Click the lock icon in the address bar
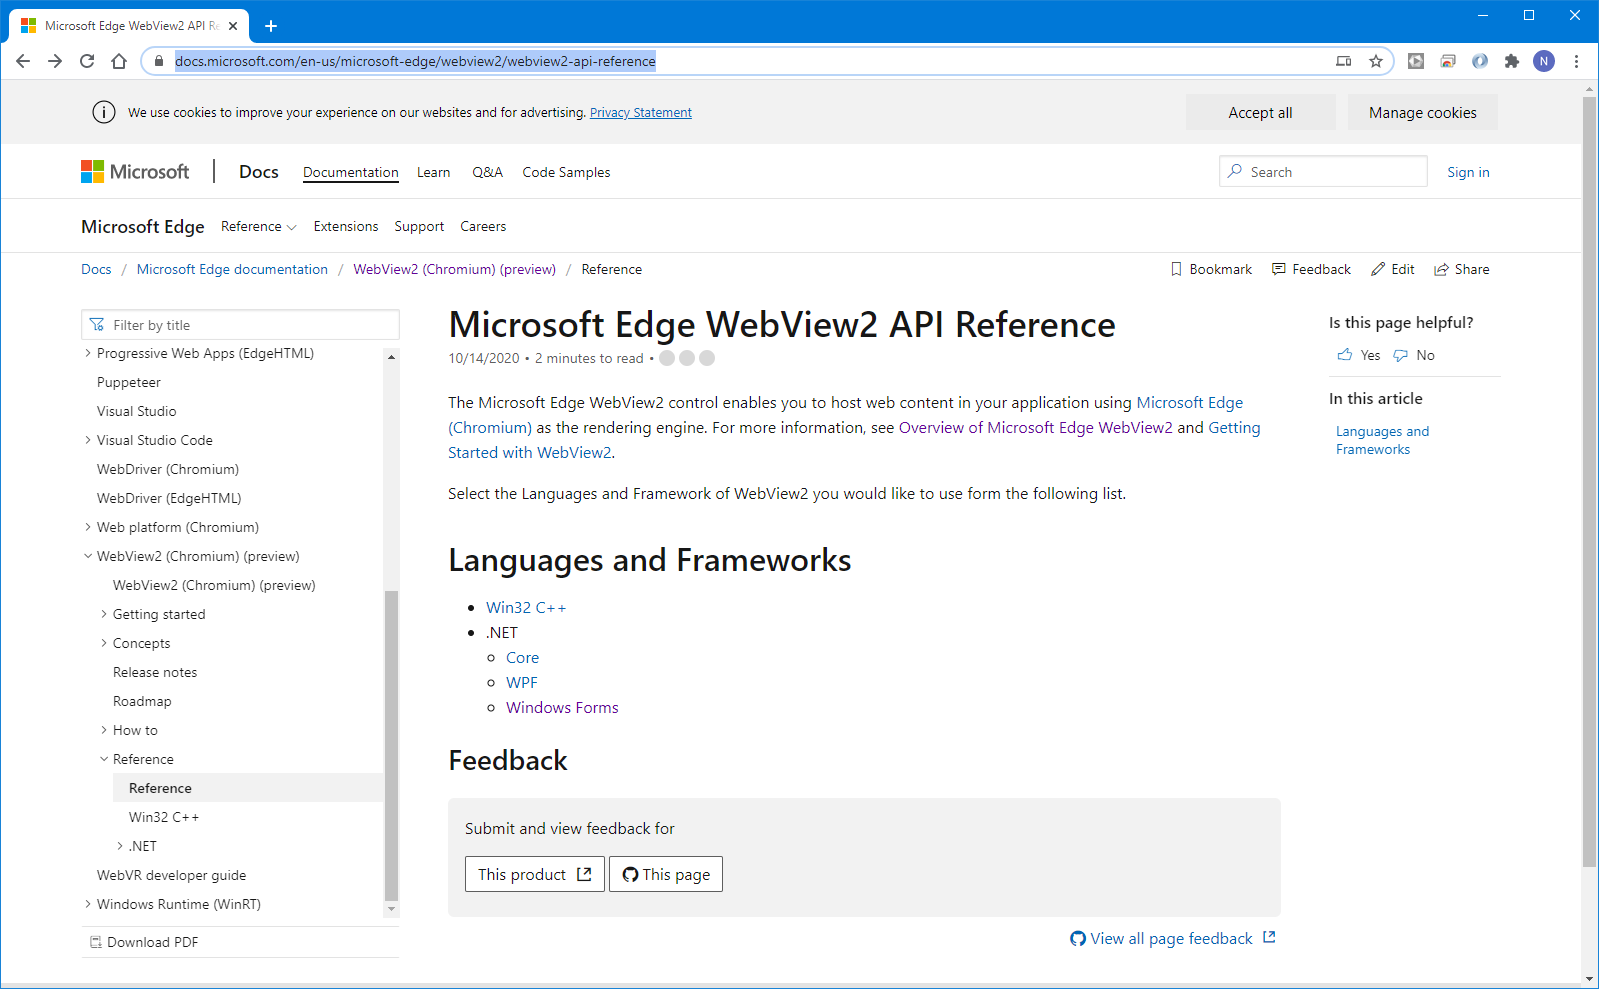The height and width of the screenshot is (989, 1599). (158, 61)
